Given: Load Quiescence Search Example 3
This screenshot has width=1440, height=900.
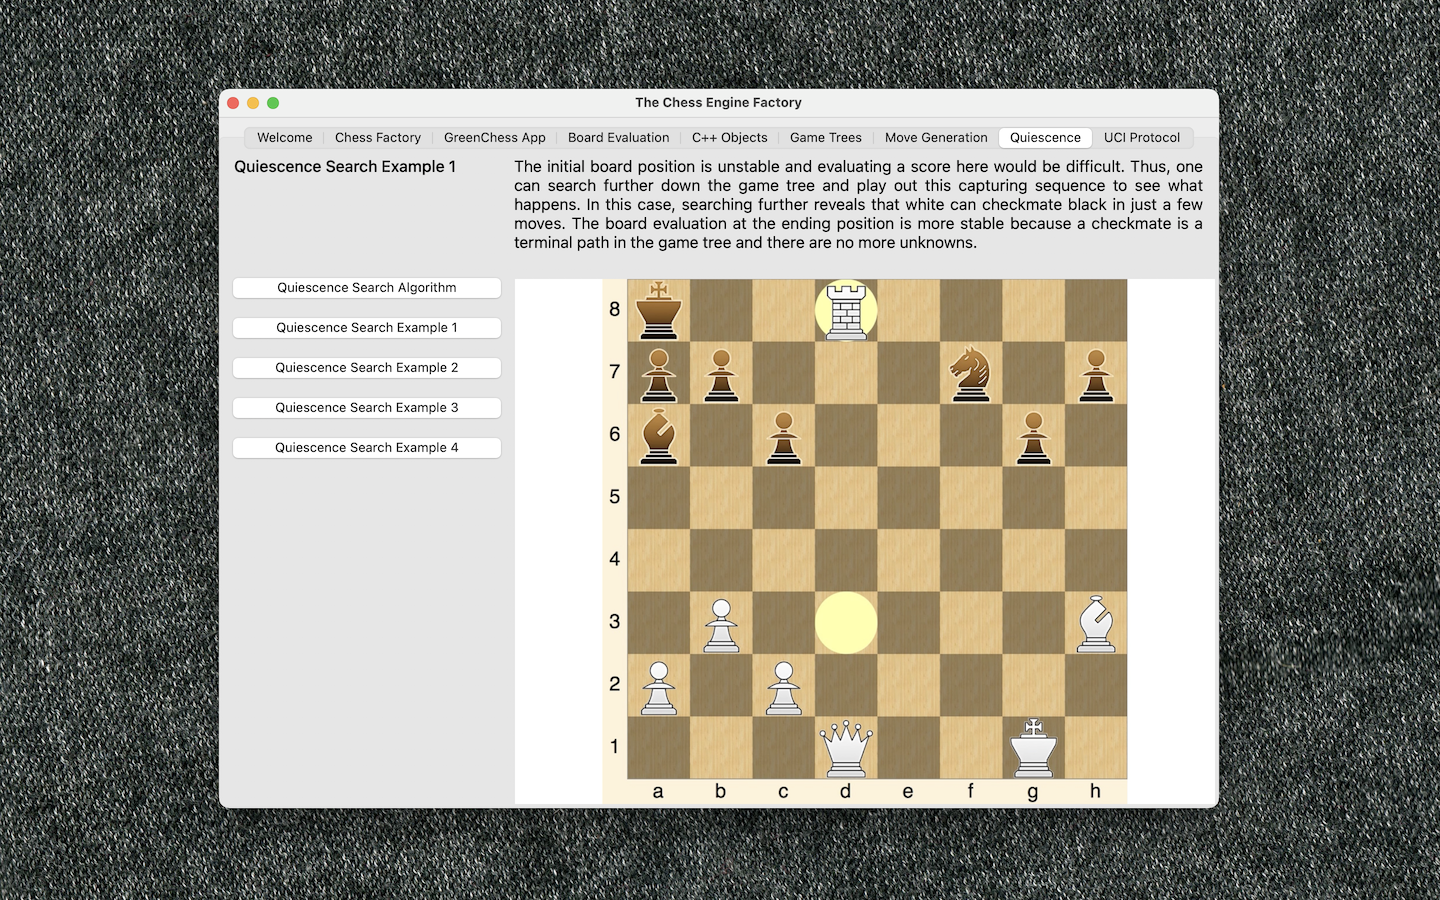Looking at the screenshot, I should click(367, 408).
